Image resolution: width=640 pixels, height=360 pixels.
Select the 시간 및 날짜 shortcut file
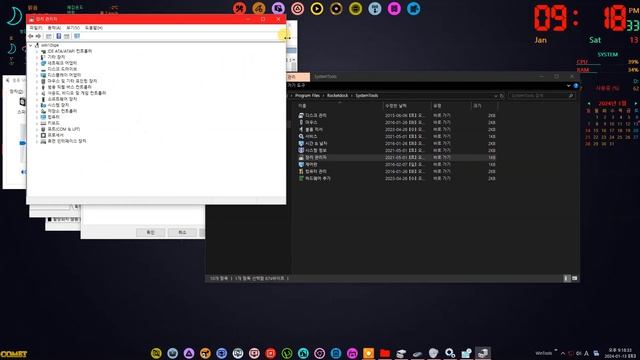[316, 144]
